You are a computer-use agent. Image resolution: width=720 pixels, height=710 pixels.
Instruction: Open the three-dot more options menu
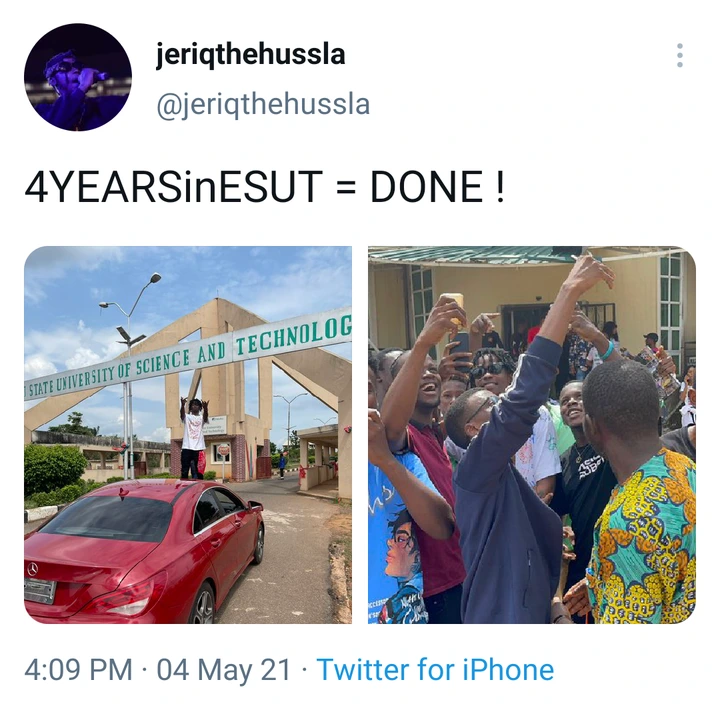point(680,56)
